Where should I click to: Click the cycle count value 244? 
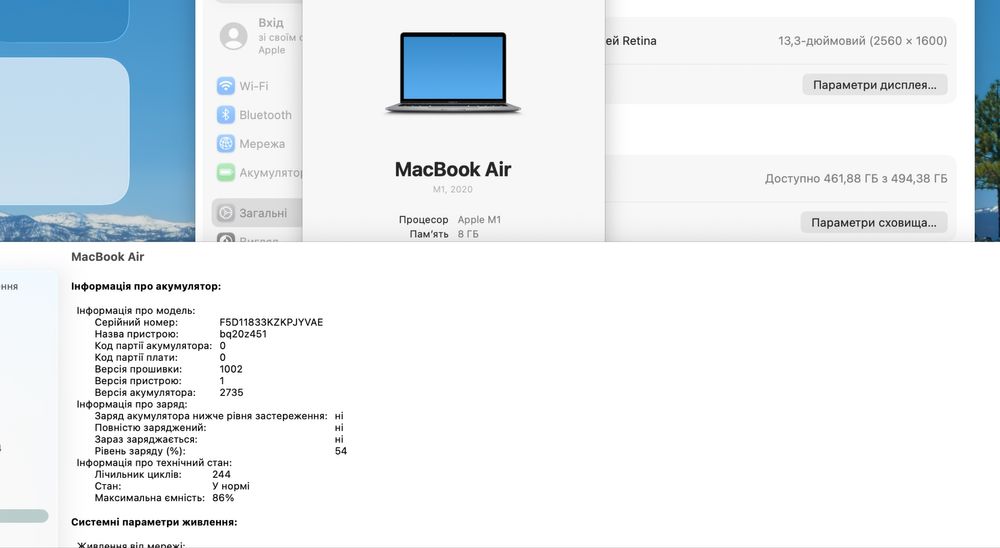221,475
